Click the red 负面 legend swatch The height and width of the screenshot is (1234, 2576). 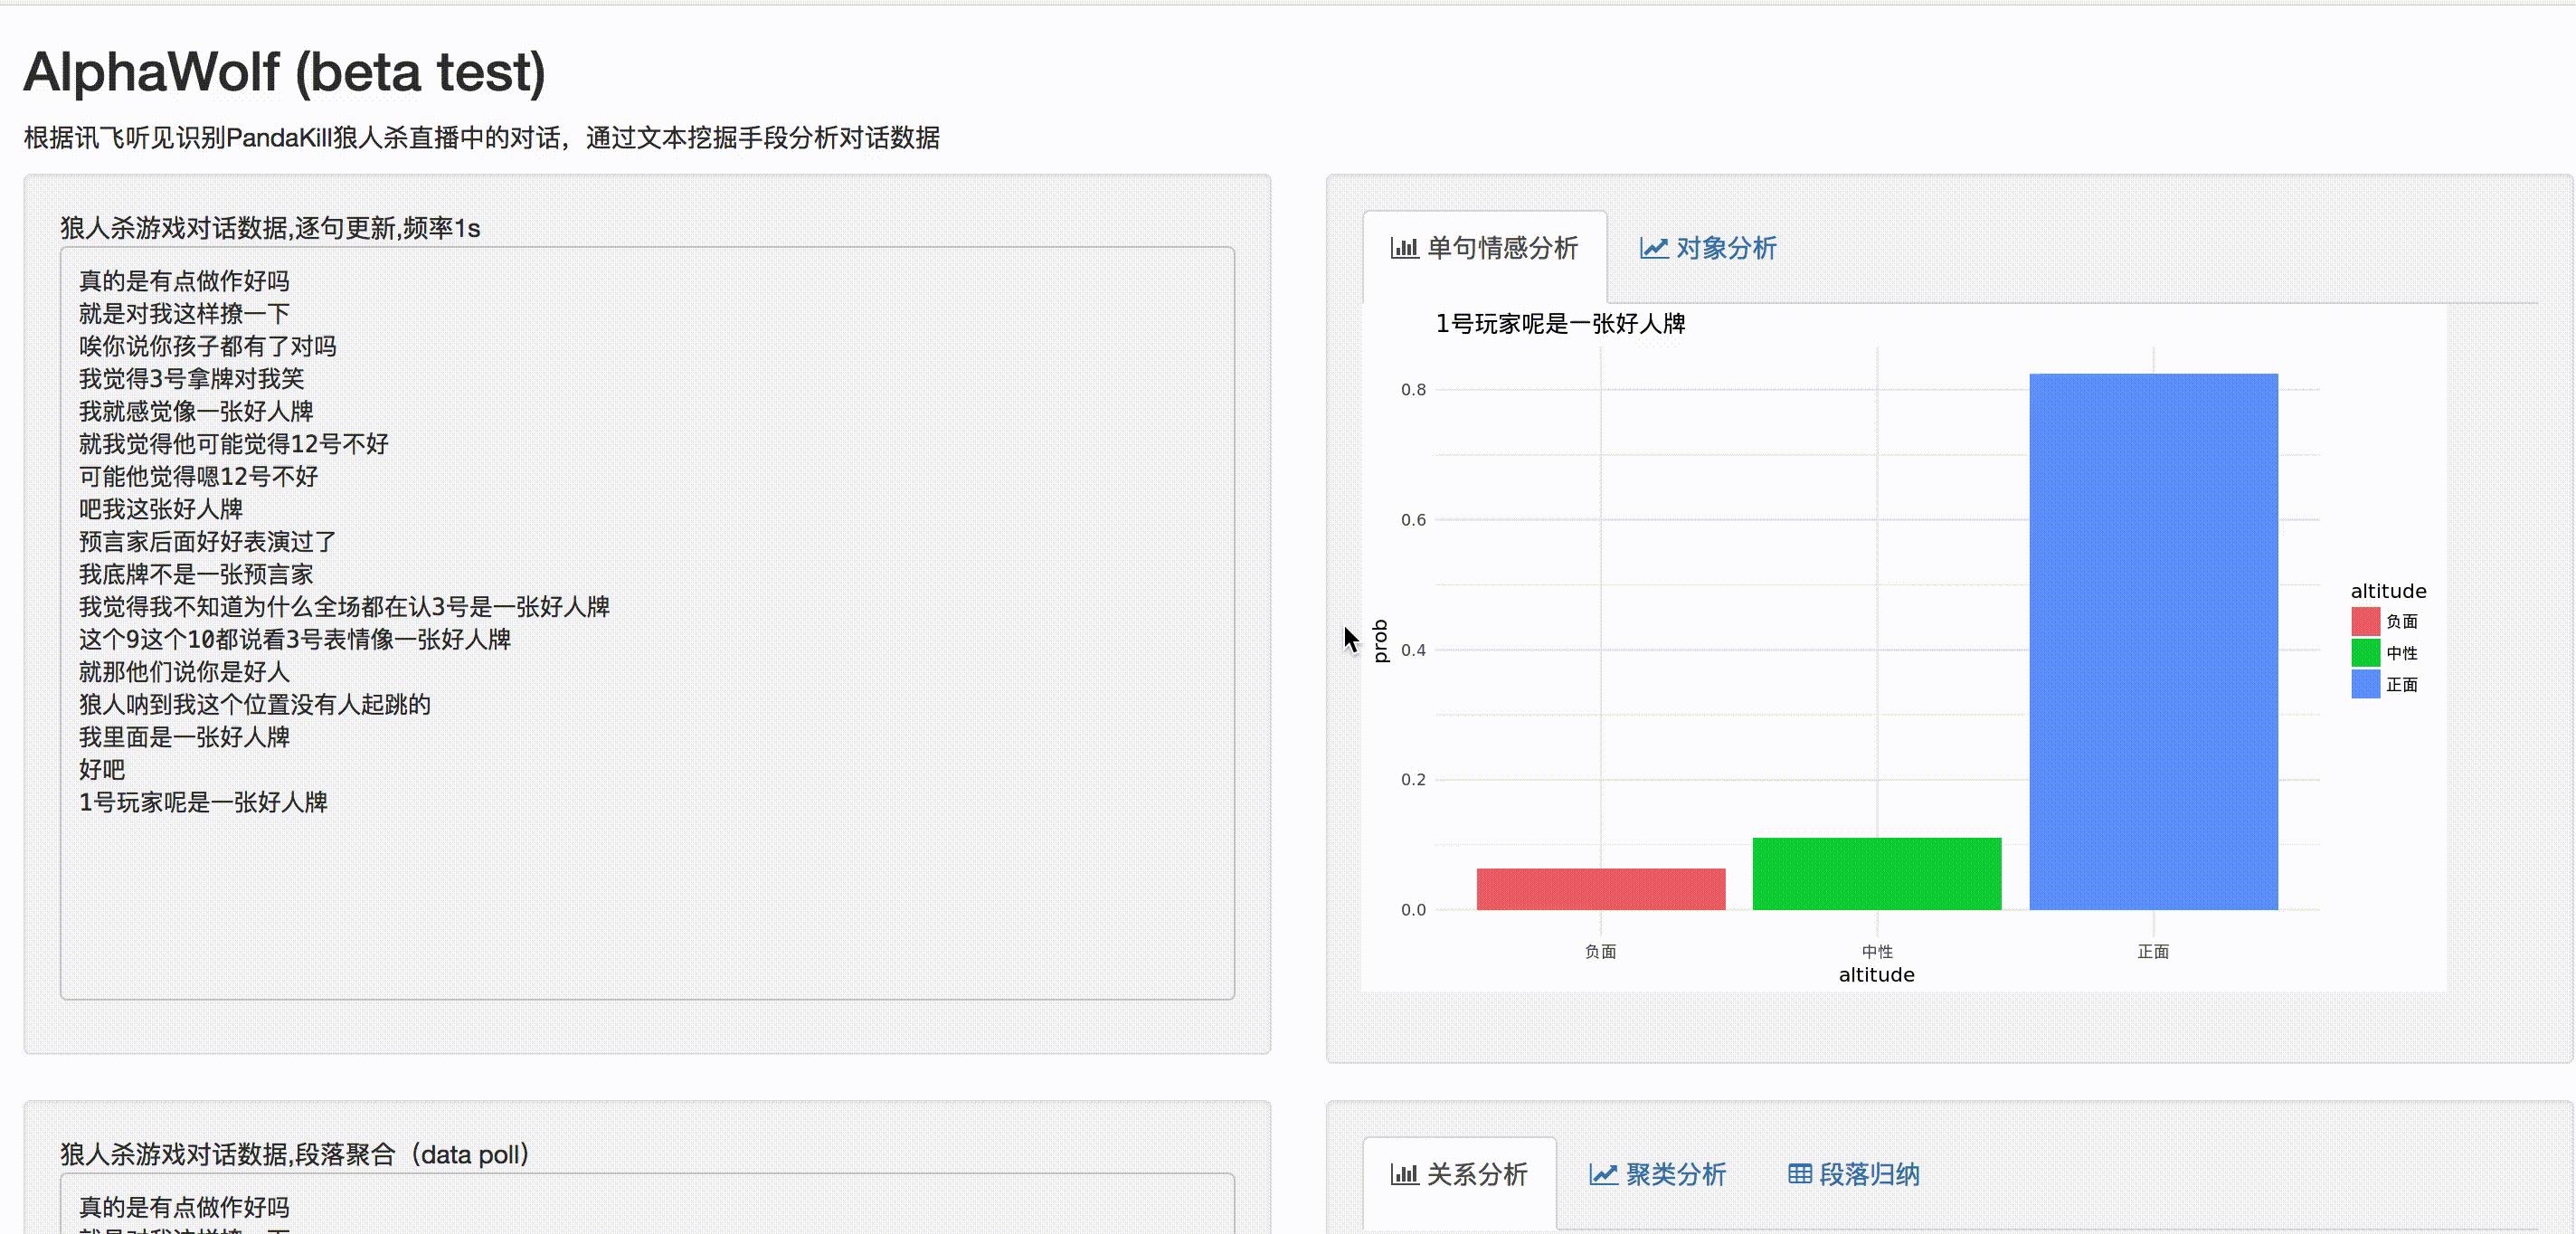(2365, 621)
